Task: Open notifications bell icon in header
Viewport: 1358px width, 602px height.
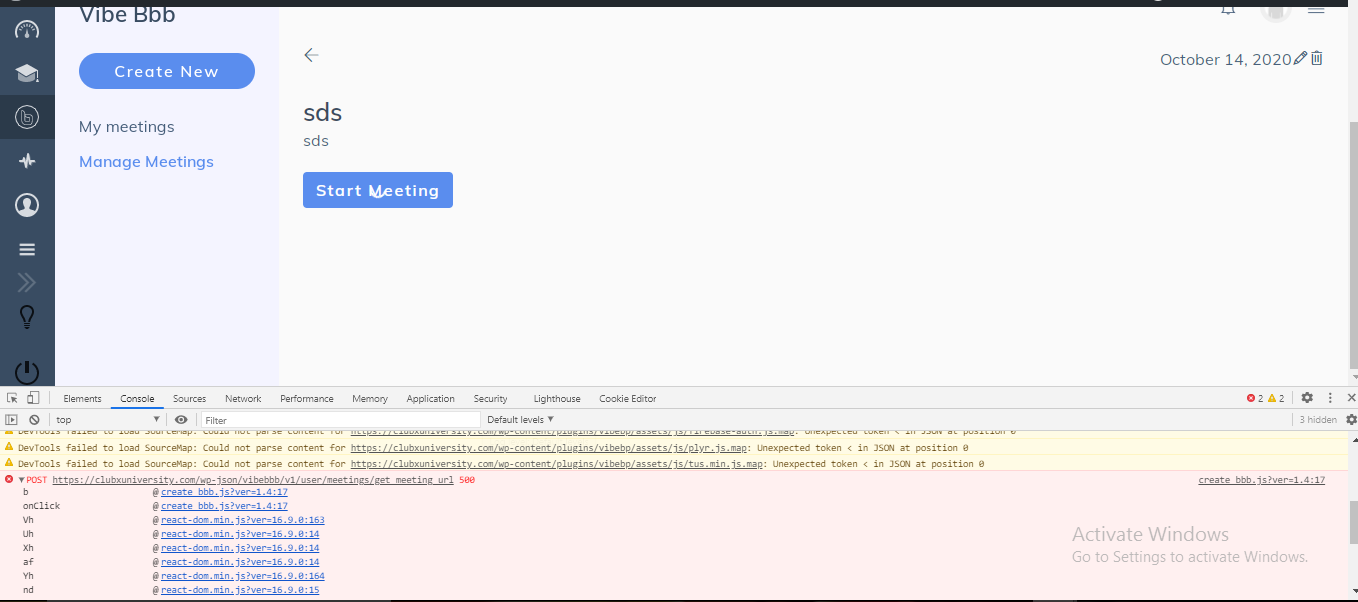Action: (1228, 8)
